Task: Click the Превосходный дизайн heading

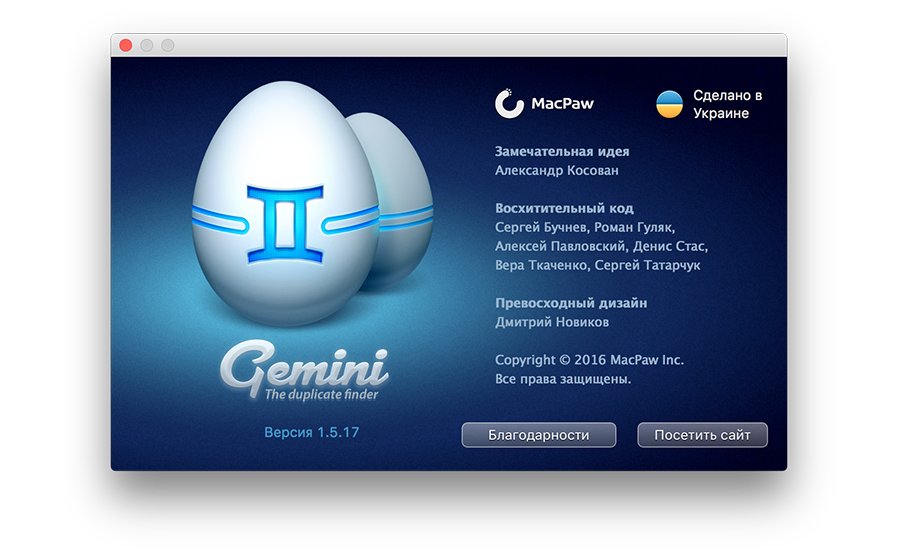Action: click(571, 303)
